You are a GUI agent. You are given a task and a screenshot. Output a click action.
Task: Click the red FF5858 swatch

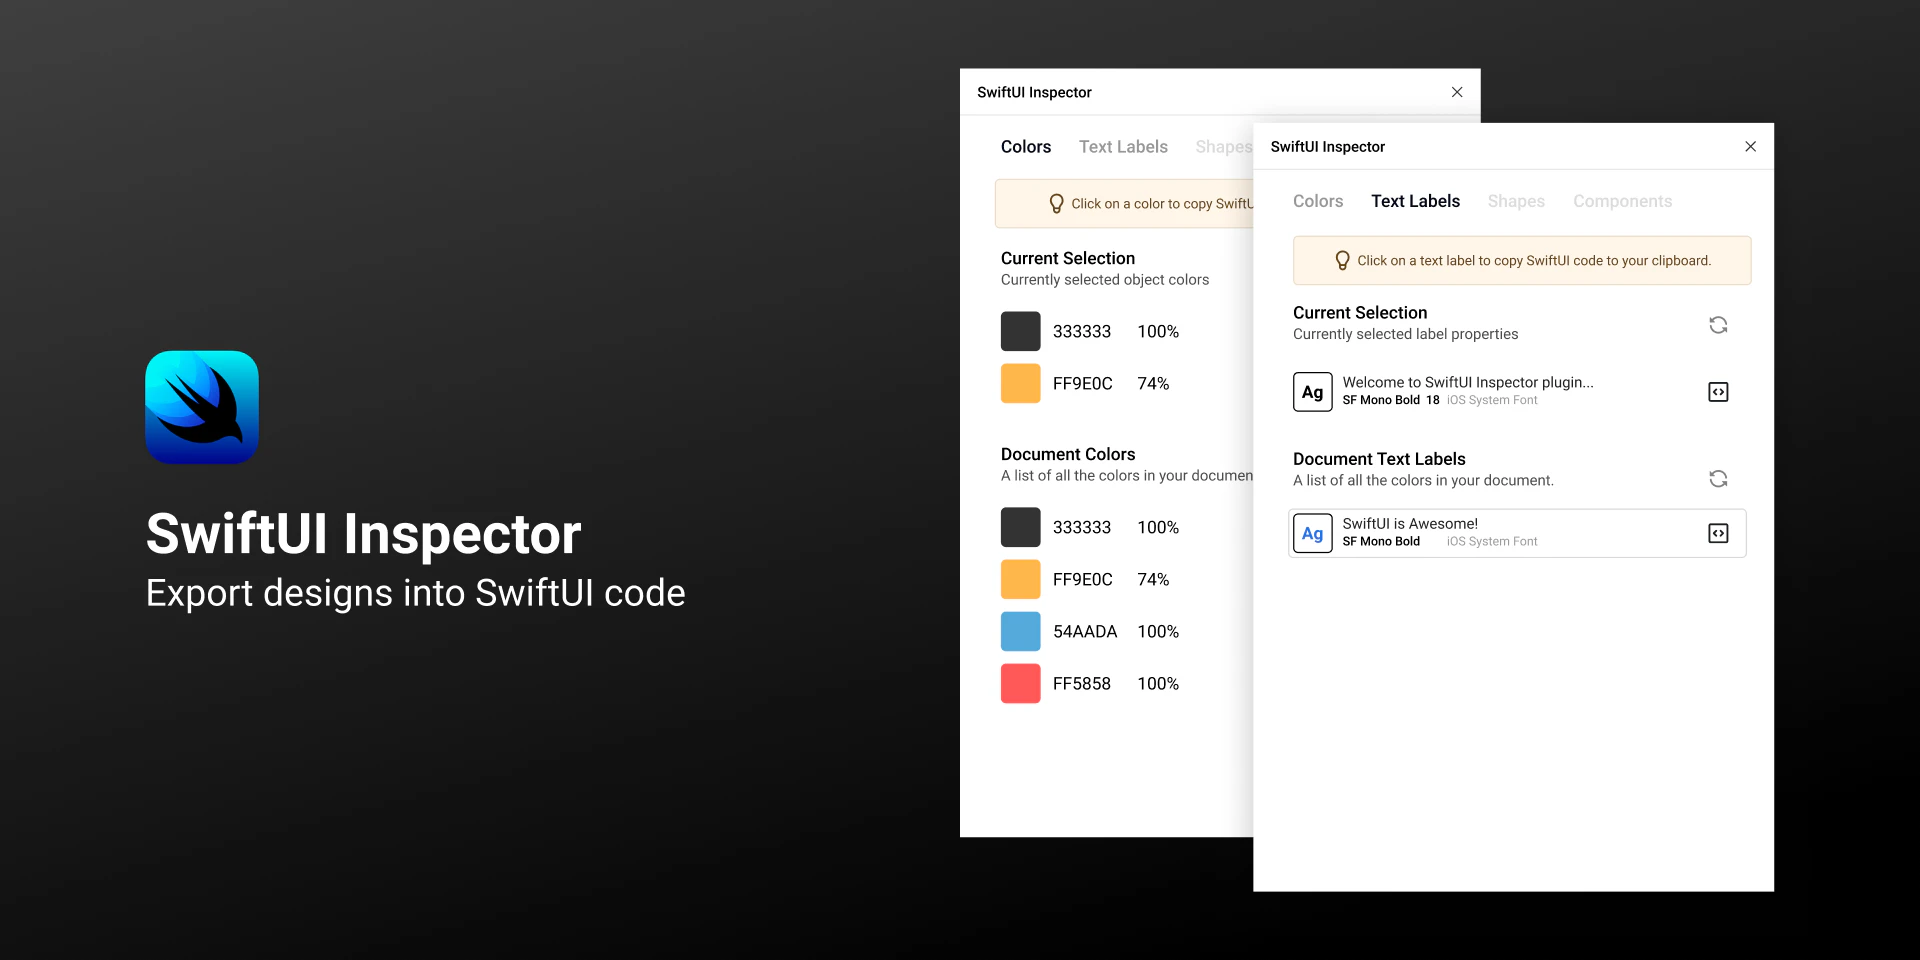(1019, 683)
